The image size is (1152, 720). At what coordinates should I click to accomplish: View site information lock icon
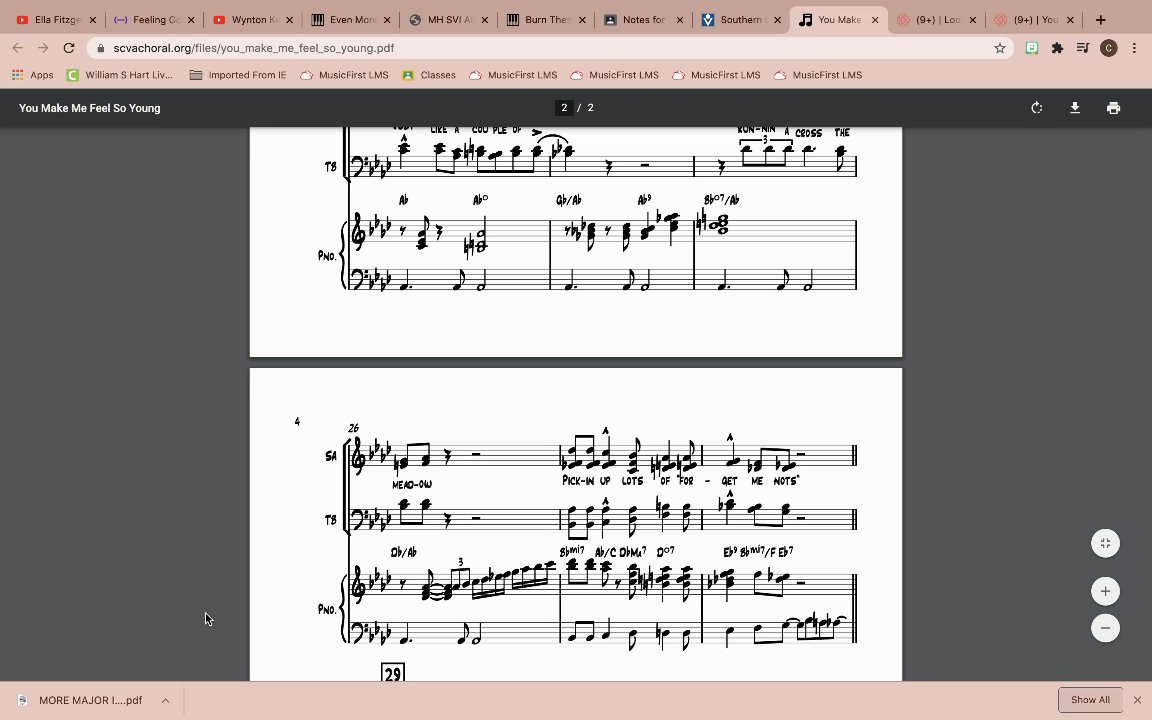point(101,48)
